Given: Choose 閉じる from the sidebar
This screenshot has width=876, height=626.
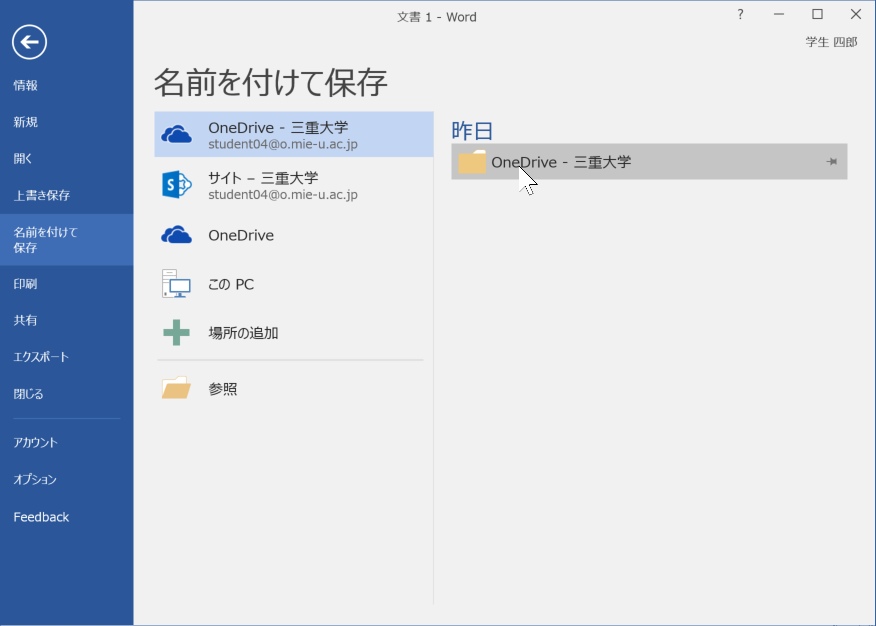Looking at the screenshot, I should [28, 394].
